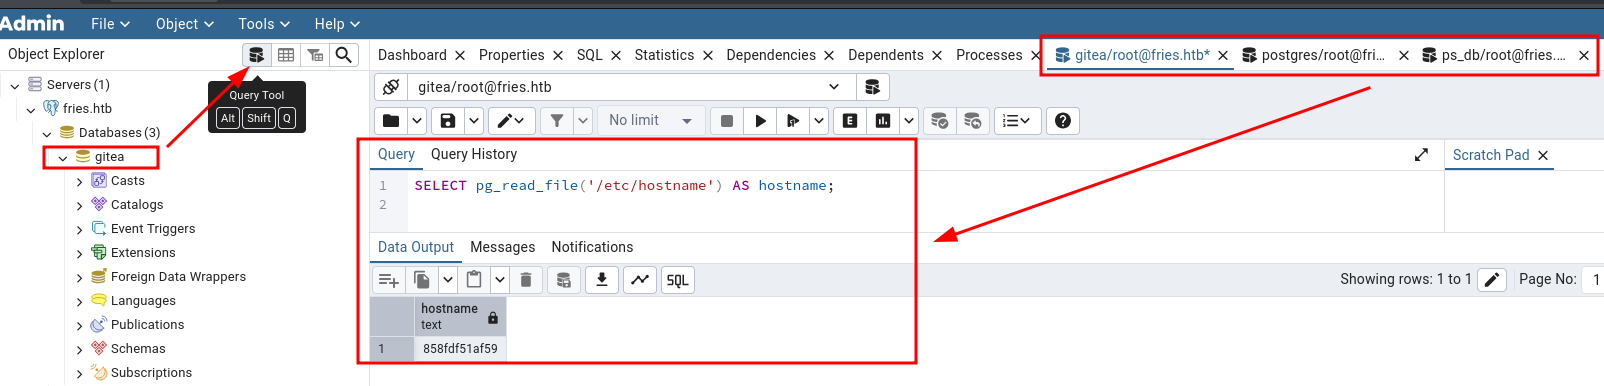Toggle the connection status icon
This screenshot has height=386, width=1604.
[391, 87]
